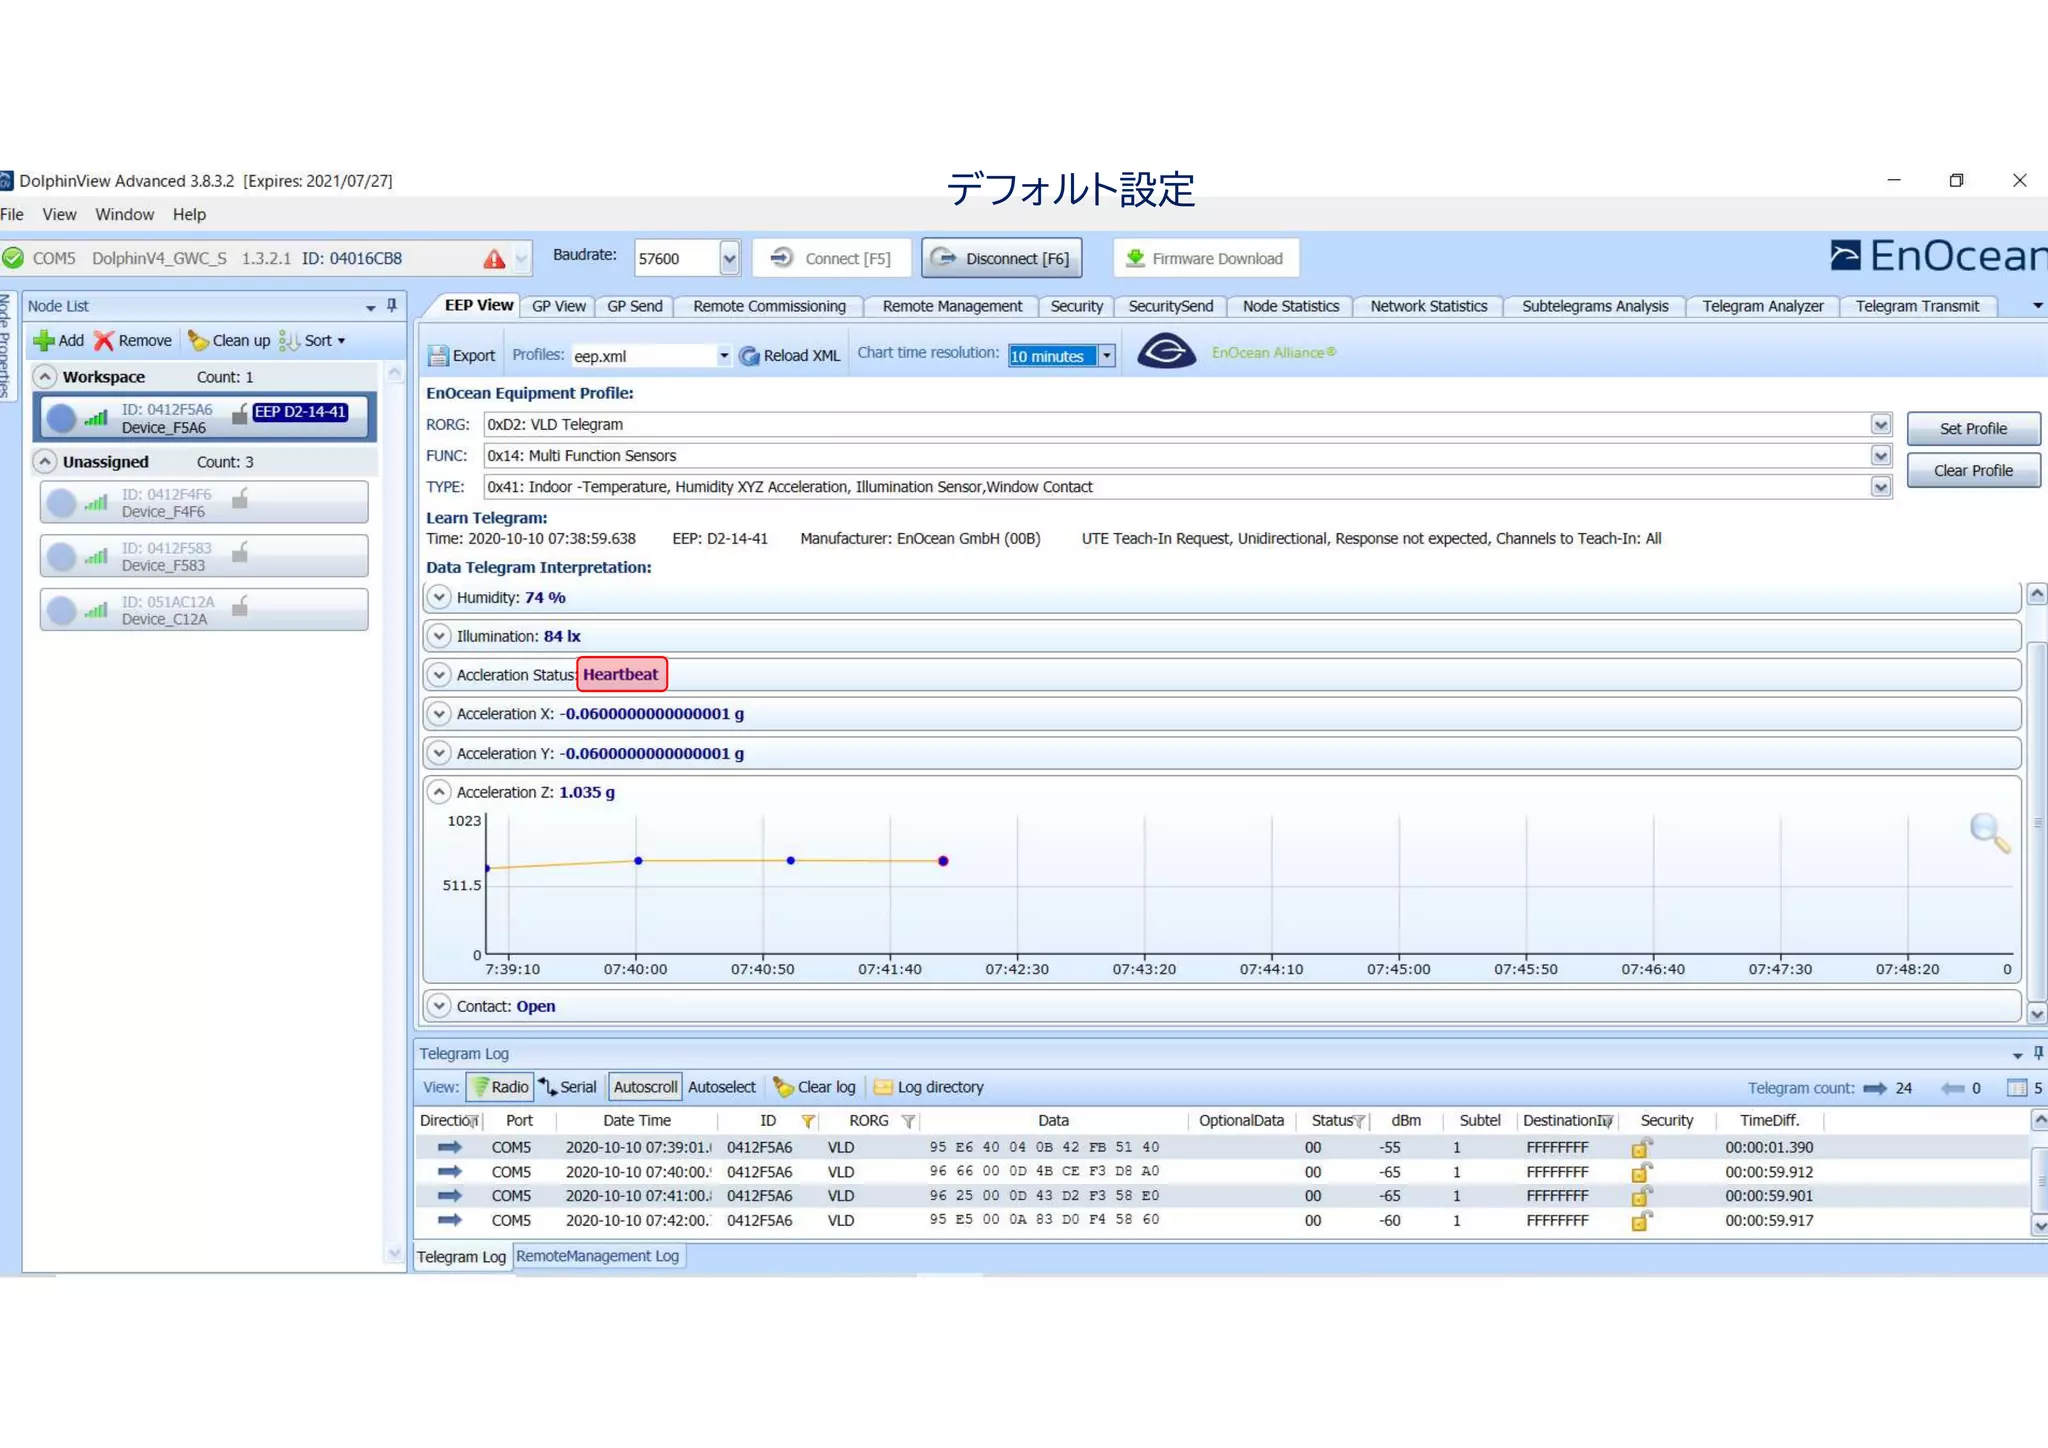The width and height of the screenshot is (2048, 1448).
Task: Click the Clear log broom icon
Action: [783, 1087]
